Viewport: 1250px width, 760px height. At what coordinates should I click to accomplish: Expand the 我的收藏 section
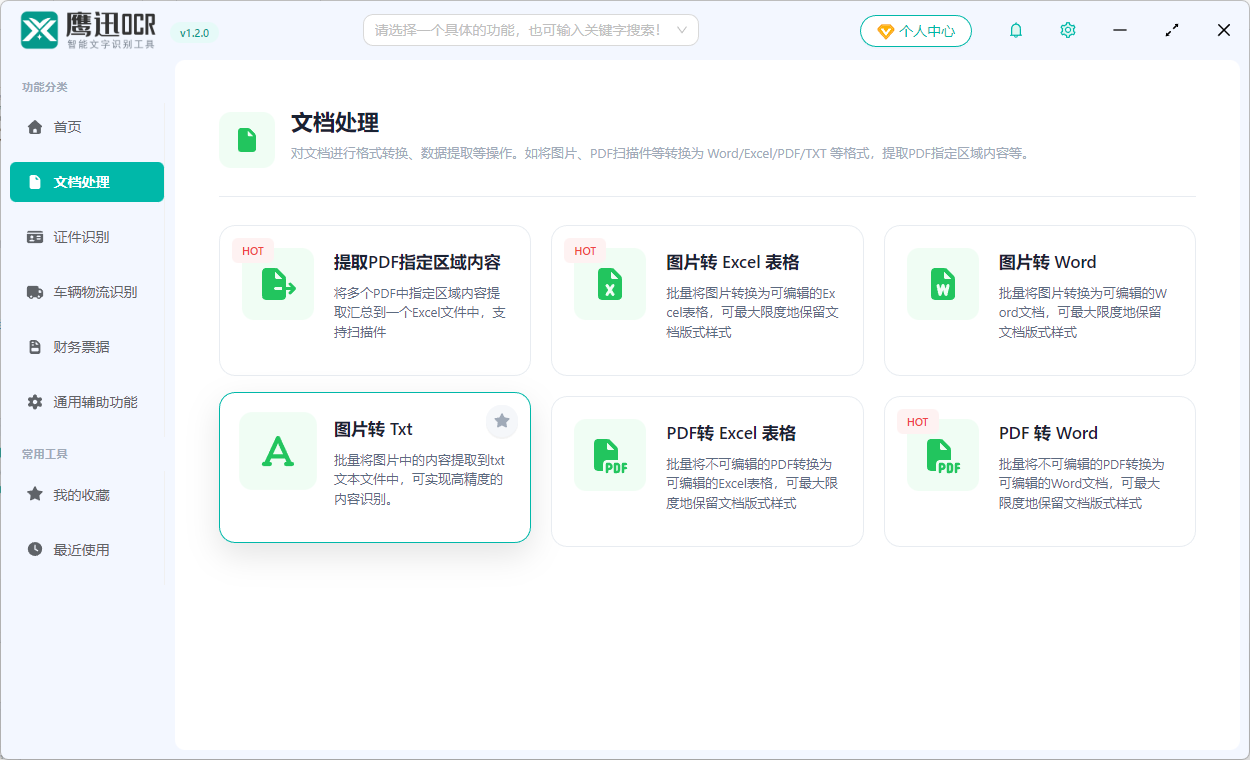click(87, 493)
